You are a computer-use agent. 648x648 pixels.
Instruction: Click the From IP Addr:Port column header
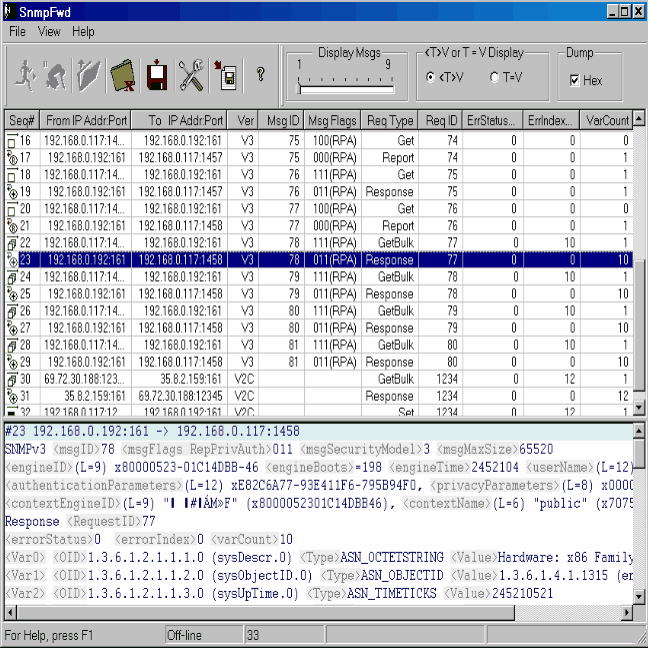click(x=86, y=121)
